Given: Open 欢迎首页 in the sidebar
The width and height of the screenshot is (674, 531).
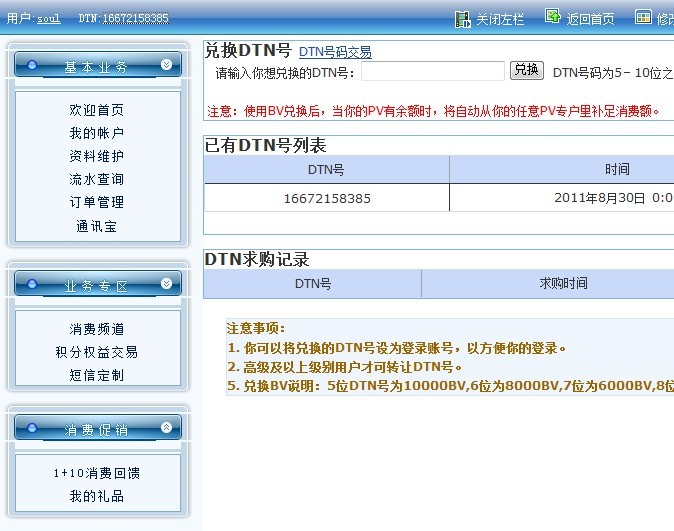Looking at the screenshot, I should (97, 110).
